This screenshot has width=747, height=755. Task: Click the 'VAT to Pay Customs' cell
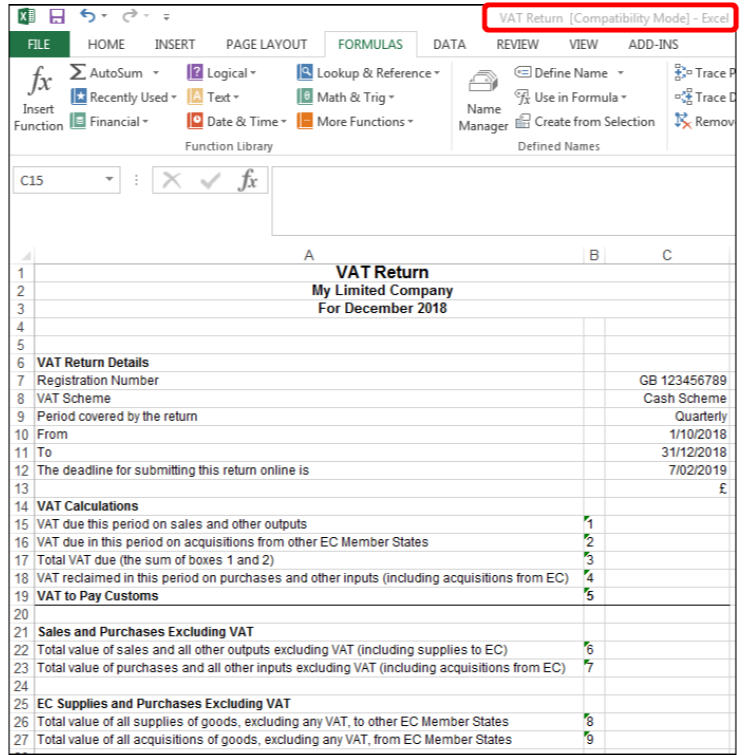click(x=309, y=596)
